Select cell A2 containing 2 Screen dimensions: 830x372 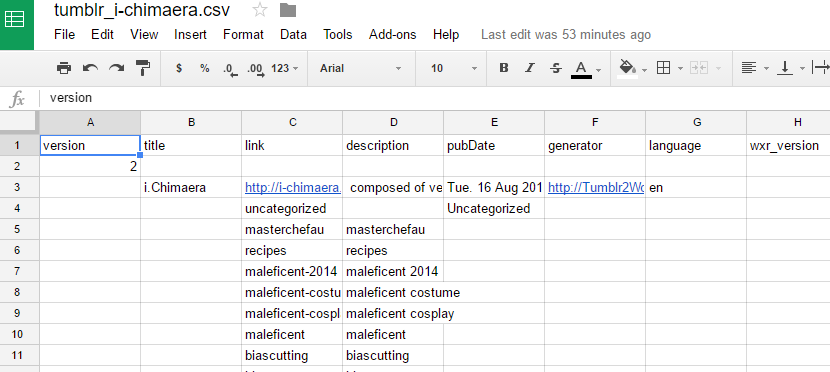91,166
